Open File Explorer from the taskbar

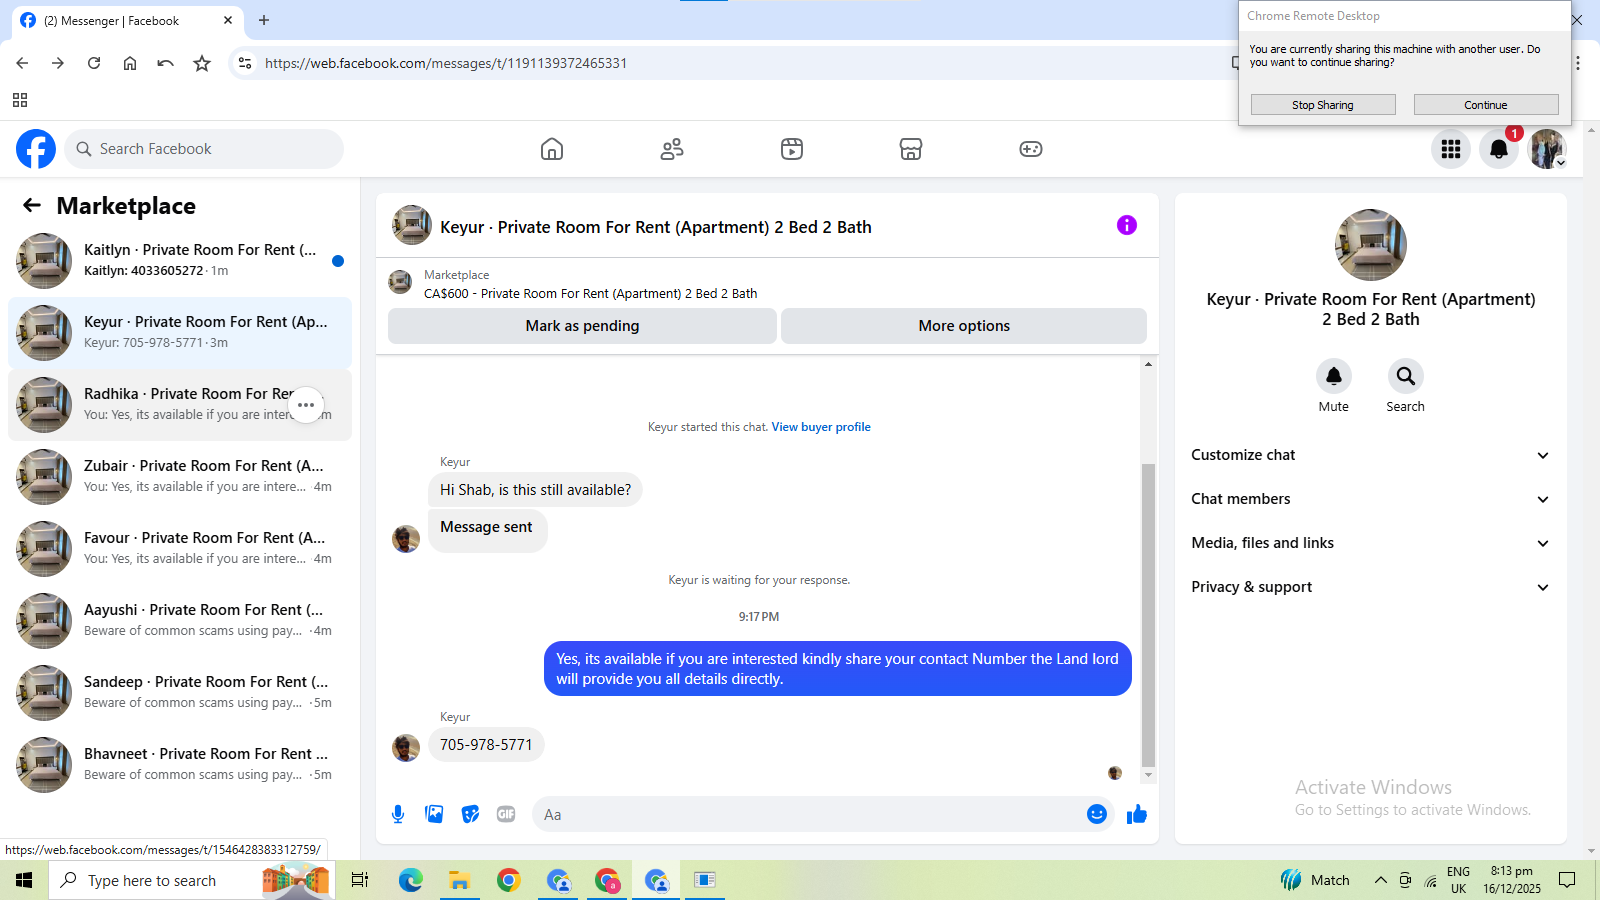point(459,880)
